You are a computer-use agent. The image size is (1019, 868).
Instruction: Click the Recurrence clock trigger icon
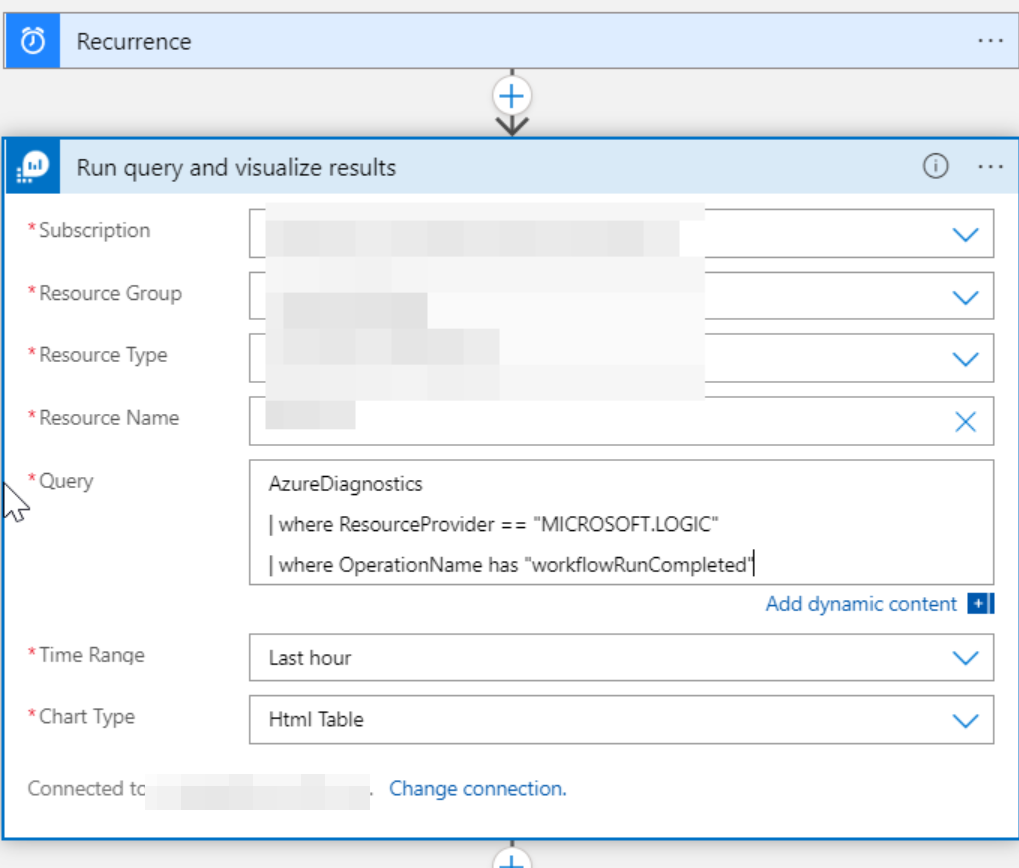coord(33,41)
